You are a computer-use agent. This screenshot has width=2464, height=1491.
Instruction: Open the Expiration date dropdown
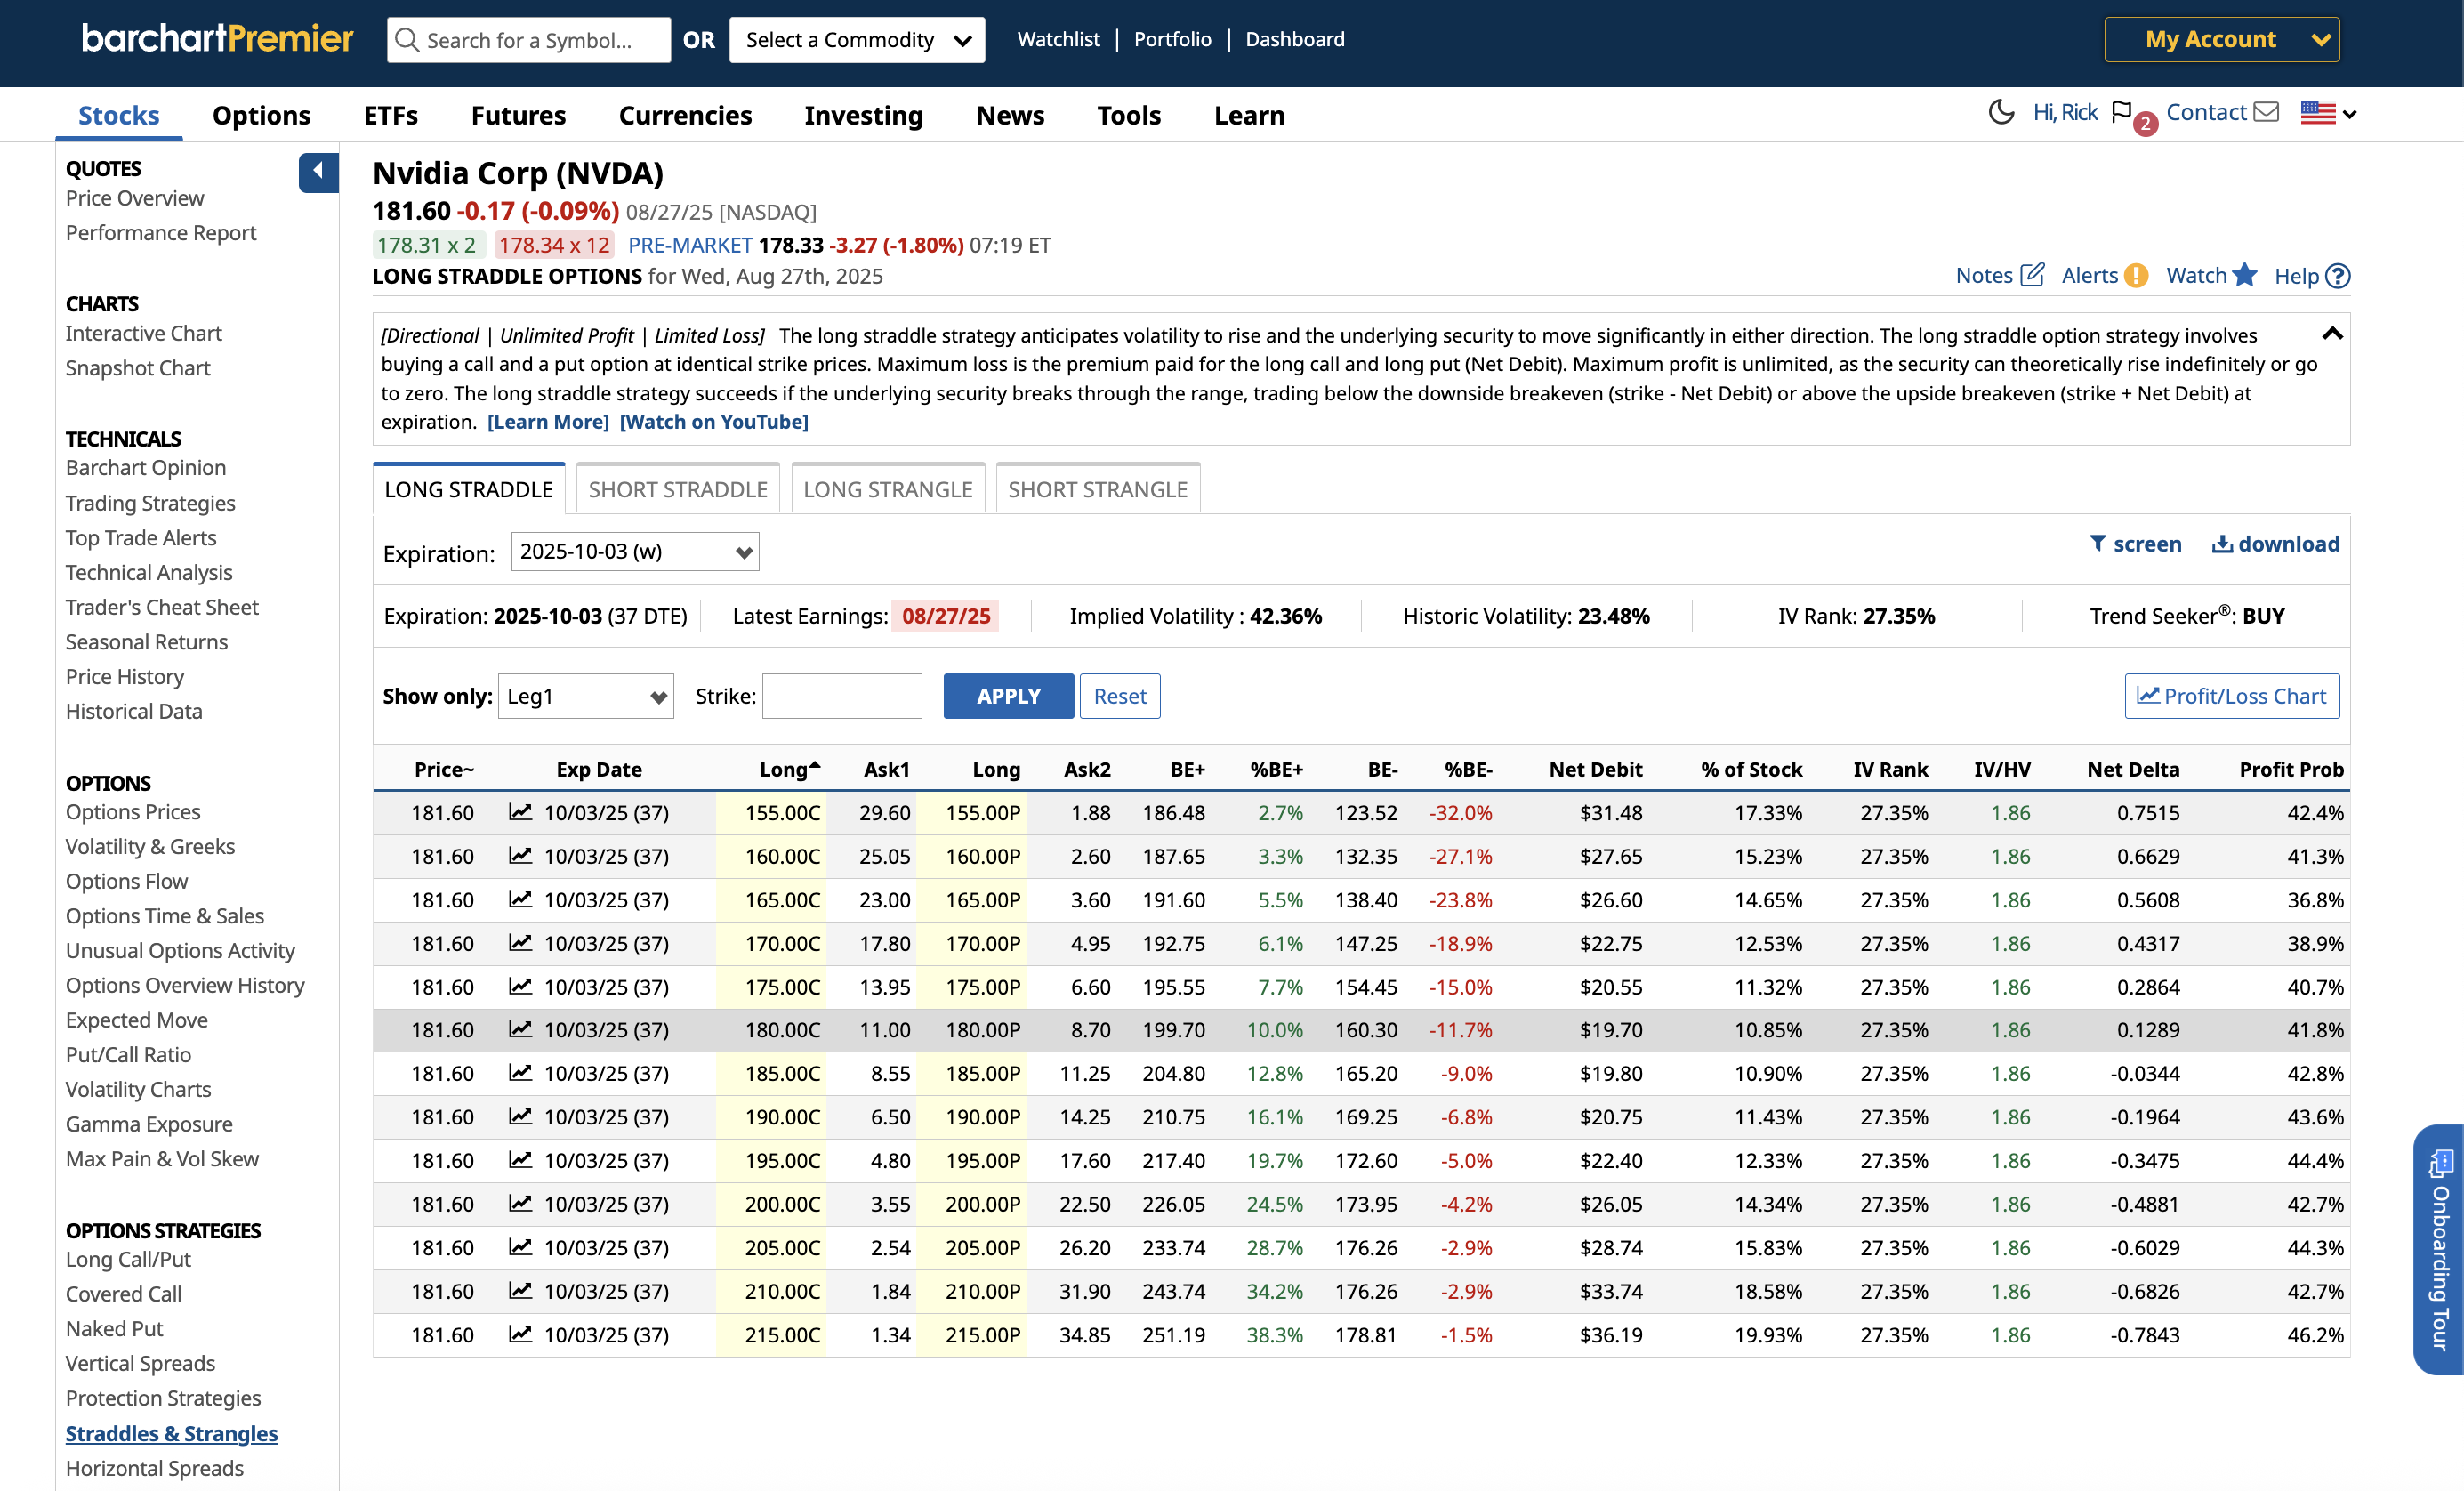point(635,552)
